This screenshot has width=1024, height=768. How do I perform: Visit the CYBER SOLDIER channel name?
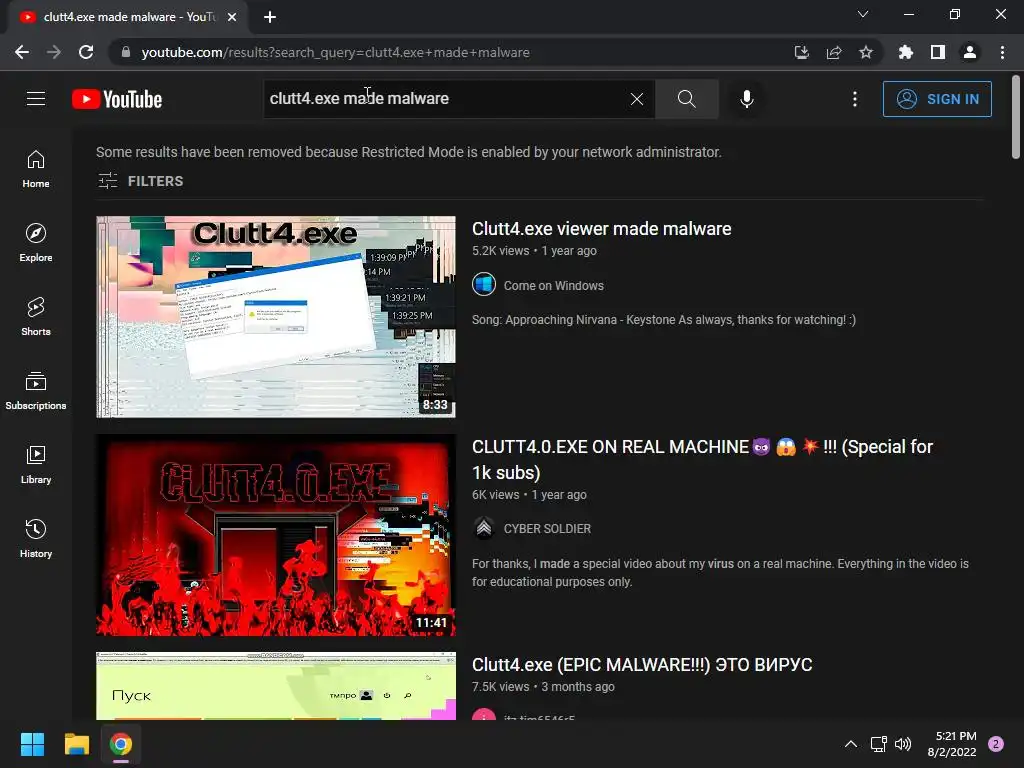(x=547, y=528)
